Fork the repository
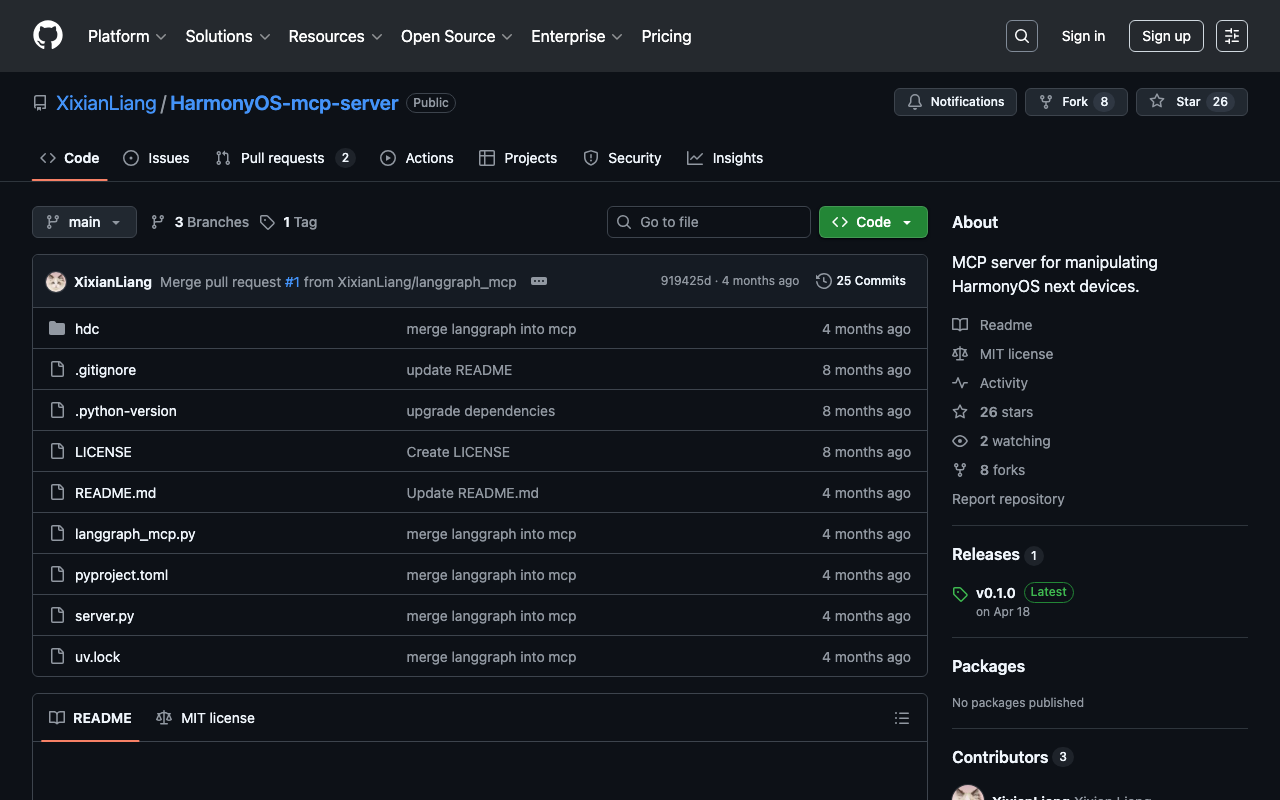The width and height of the screenshot is (1280, 800). (x=1075, y=102)
